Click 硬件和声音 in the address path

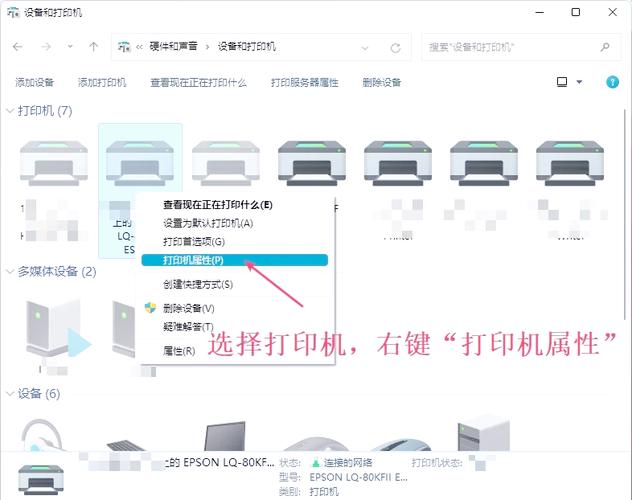pyautogui.click(x=173, y=46)
